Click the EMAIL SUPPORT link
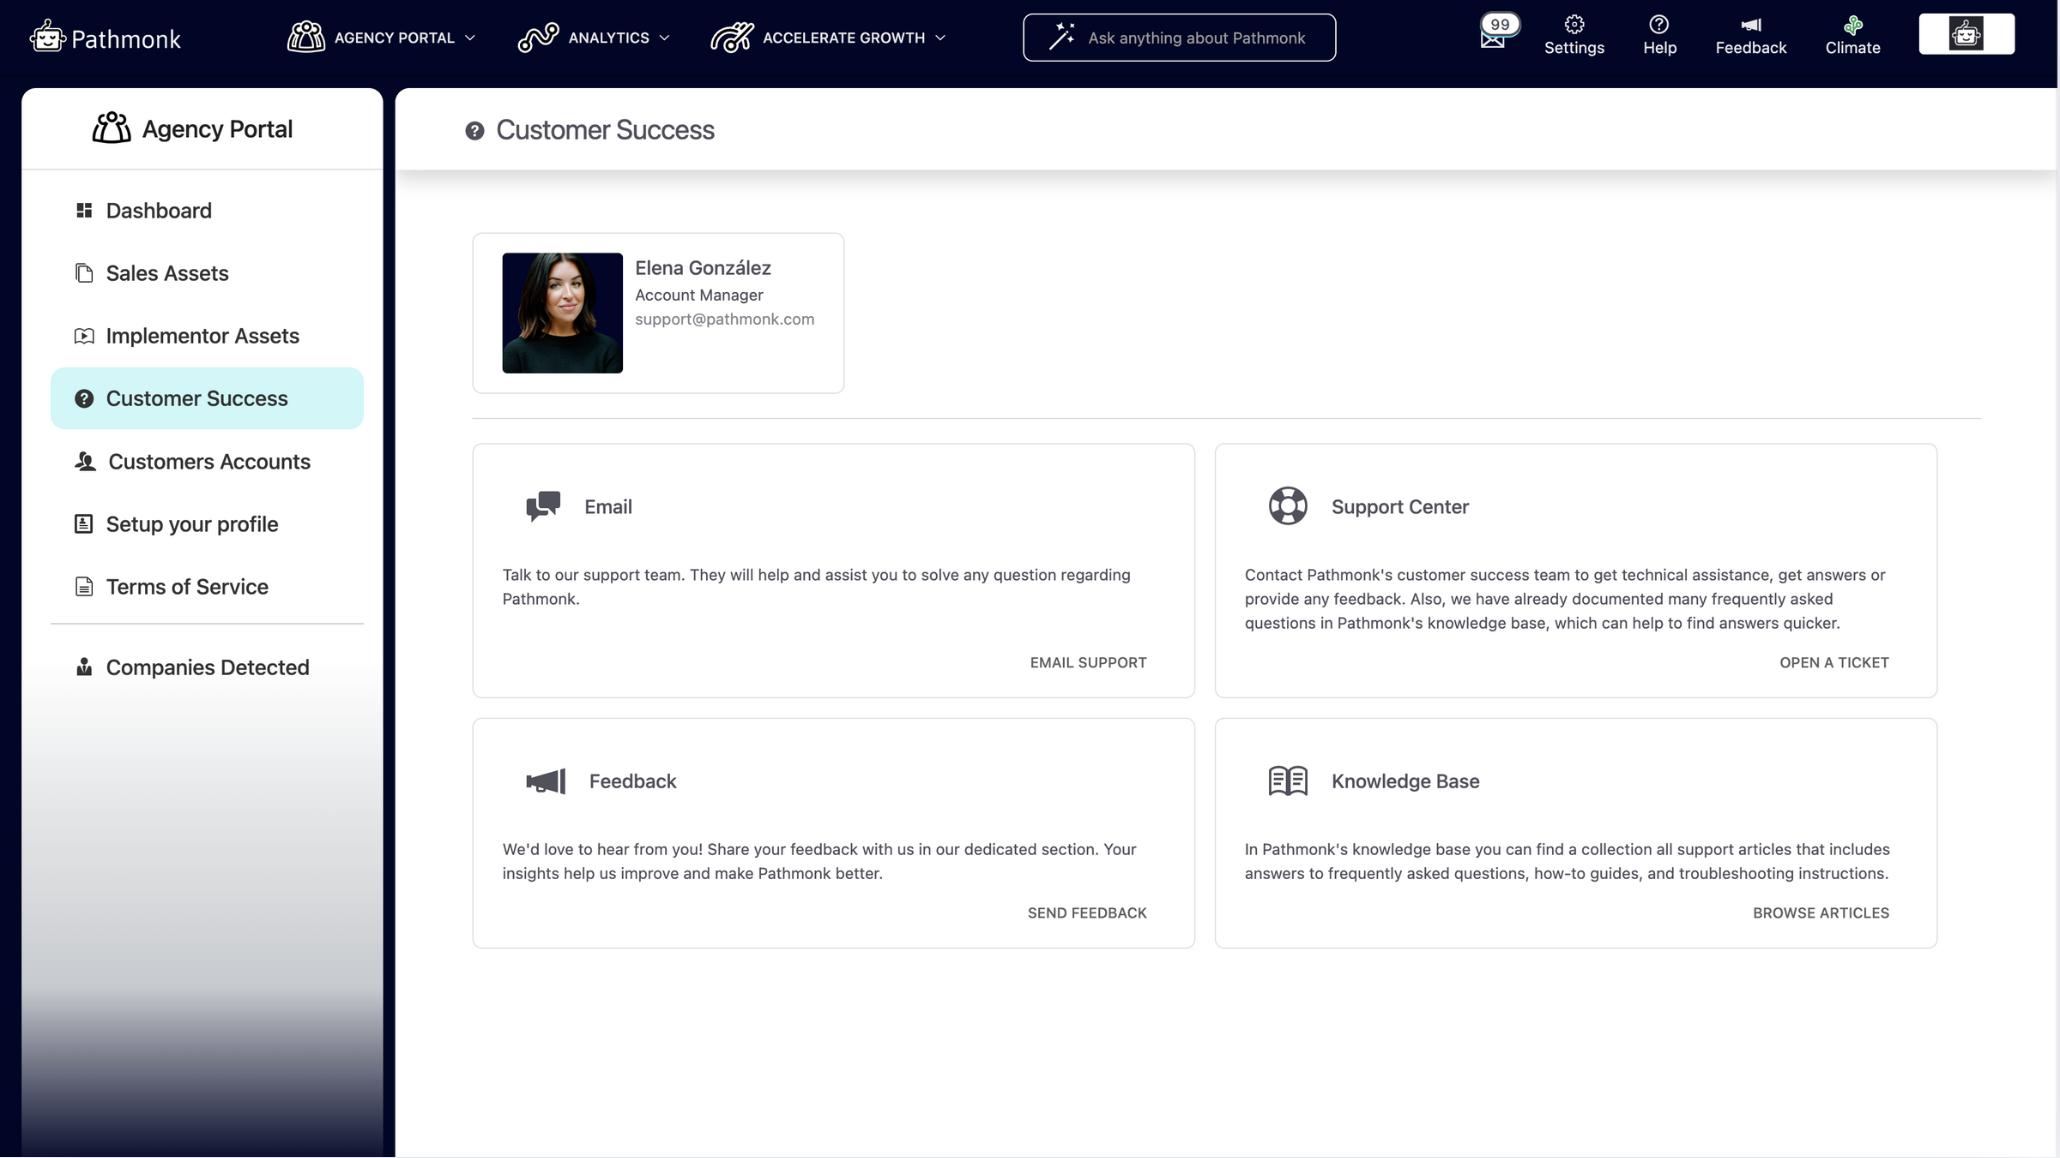The image size is (2060, 1158). [1087, 662]
